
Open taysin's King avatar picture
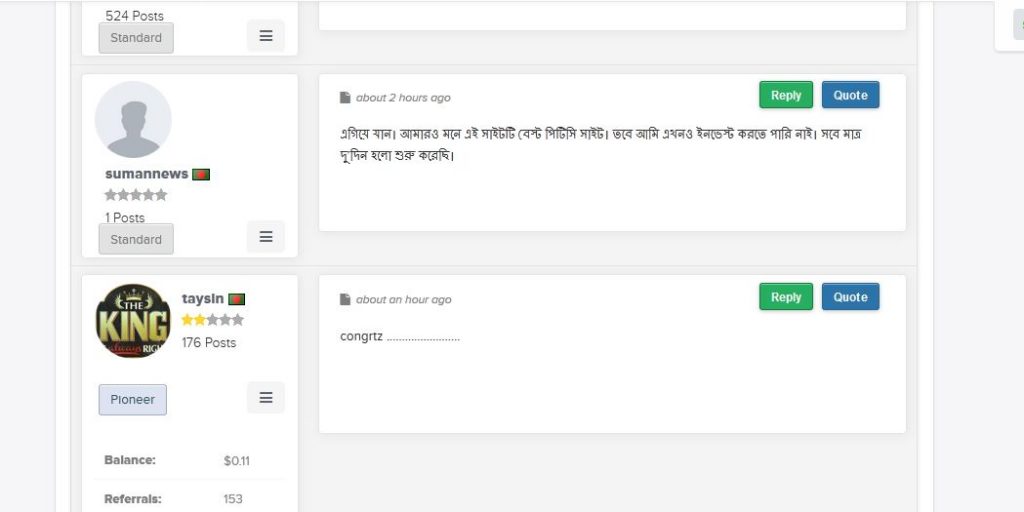[x=133, y=321]
